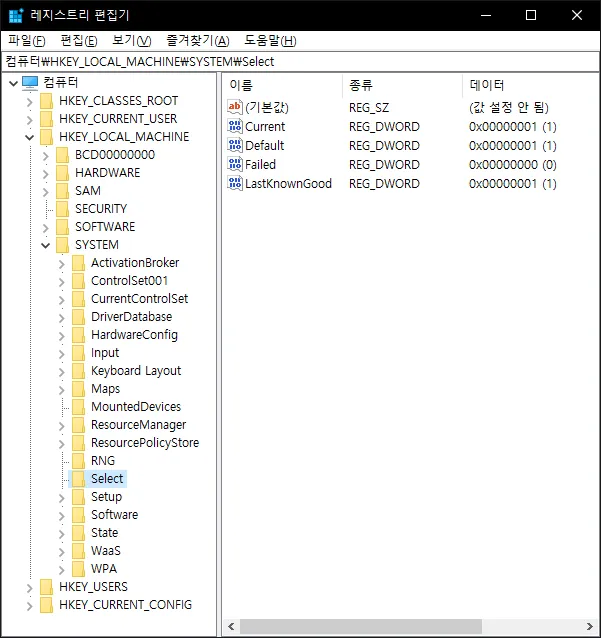
Task: Click the Registry Editor app icon in title bar
Action: coord(16,15)
